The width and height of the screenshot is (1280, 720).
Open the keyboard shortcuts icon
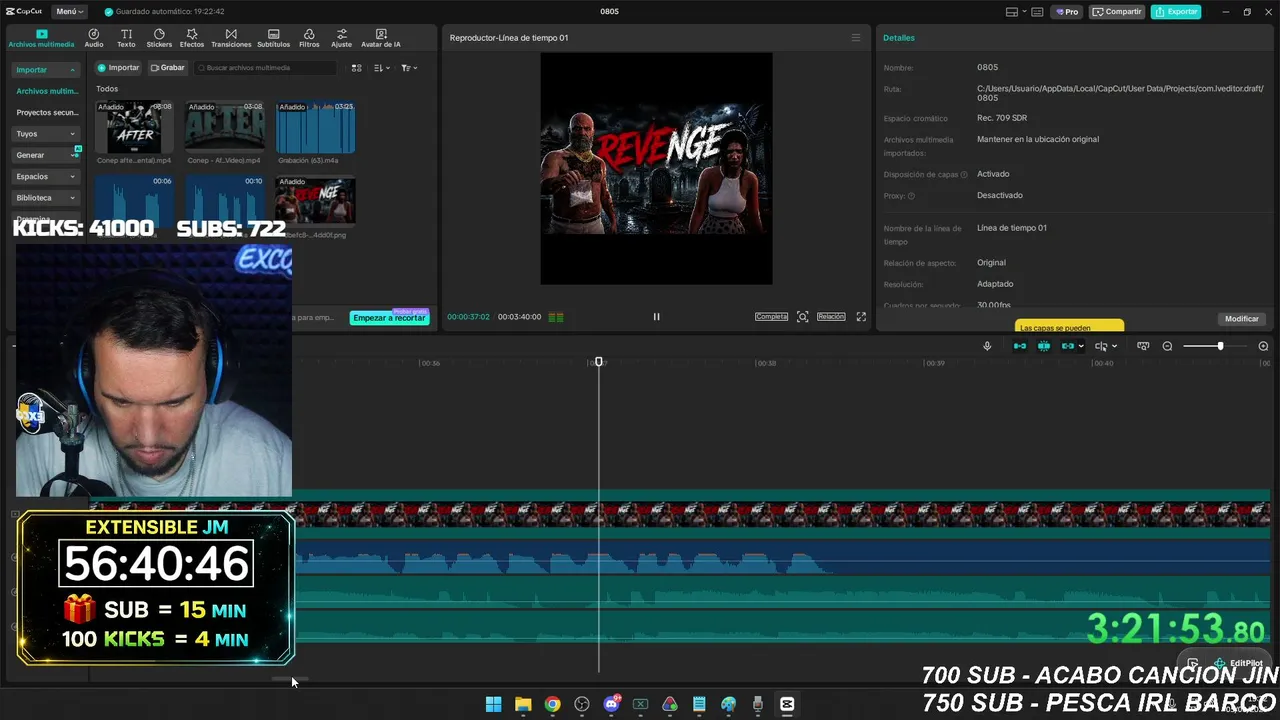1037,12
